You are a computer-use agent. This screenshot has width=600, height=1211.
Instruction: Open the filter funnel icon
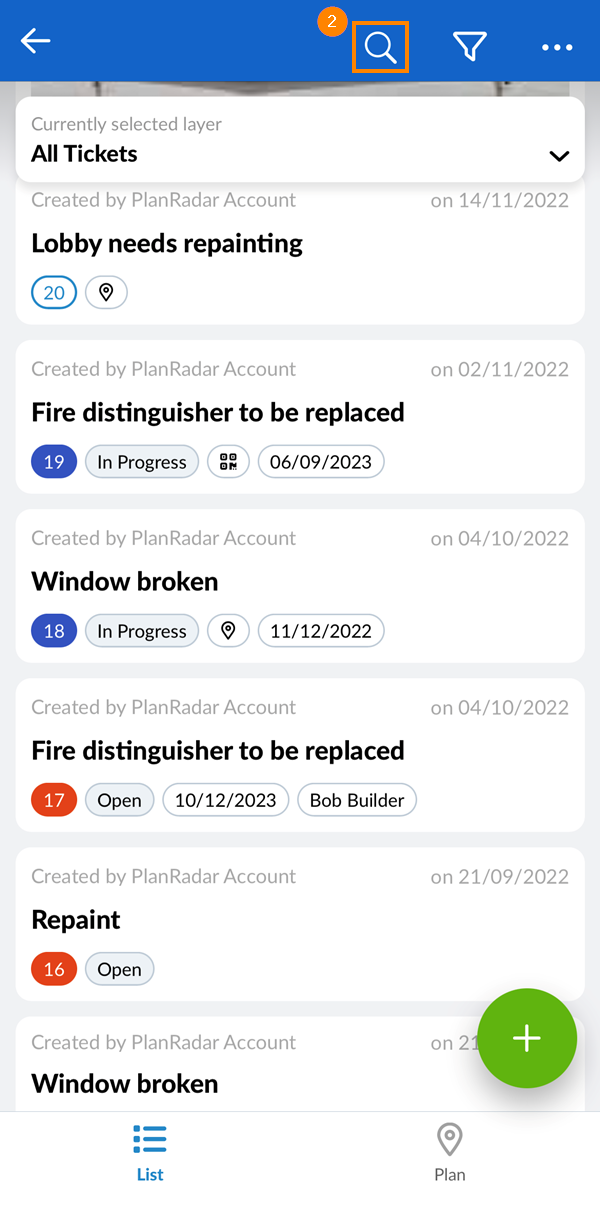pyautogui.click(x=469, y=46)
